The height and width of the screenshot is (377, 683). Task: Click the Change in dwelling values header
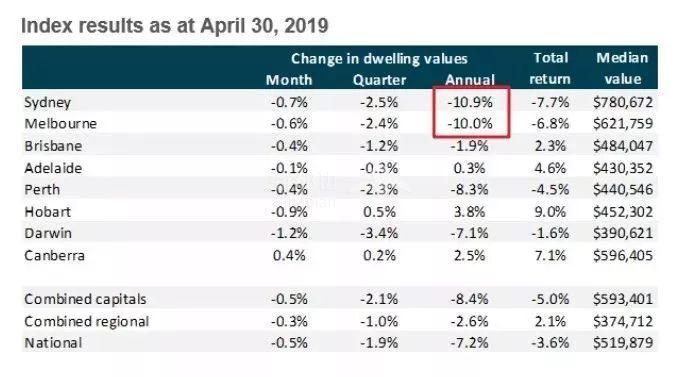(x=379, y=59)
